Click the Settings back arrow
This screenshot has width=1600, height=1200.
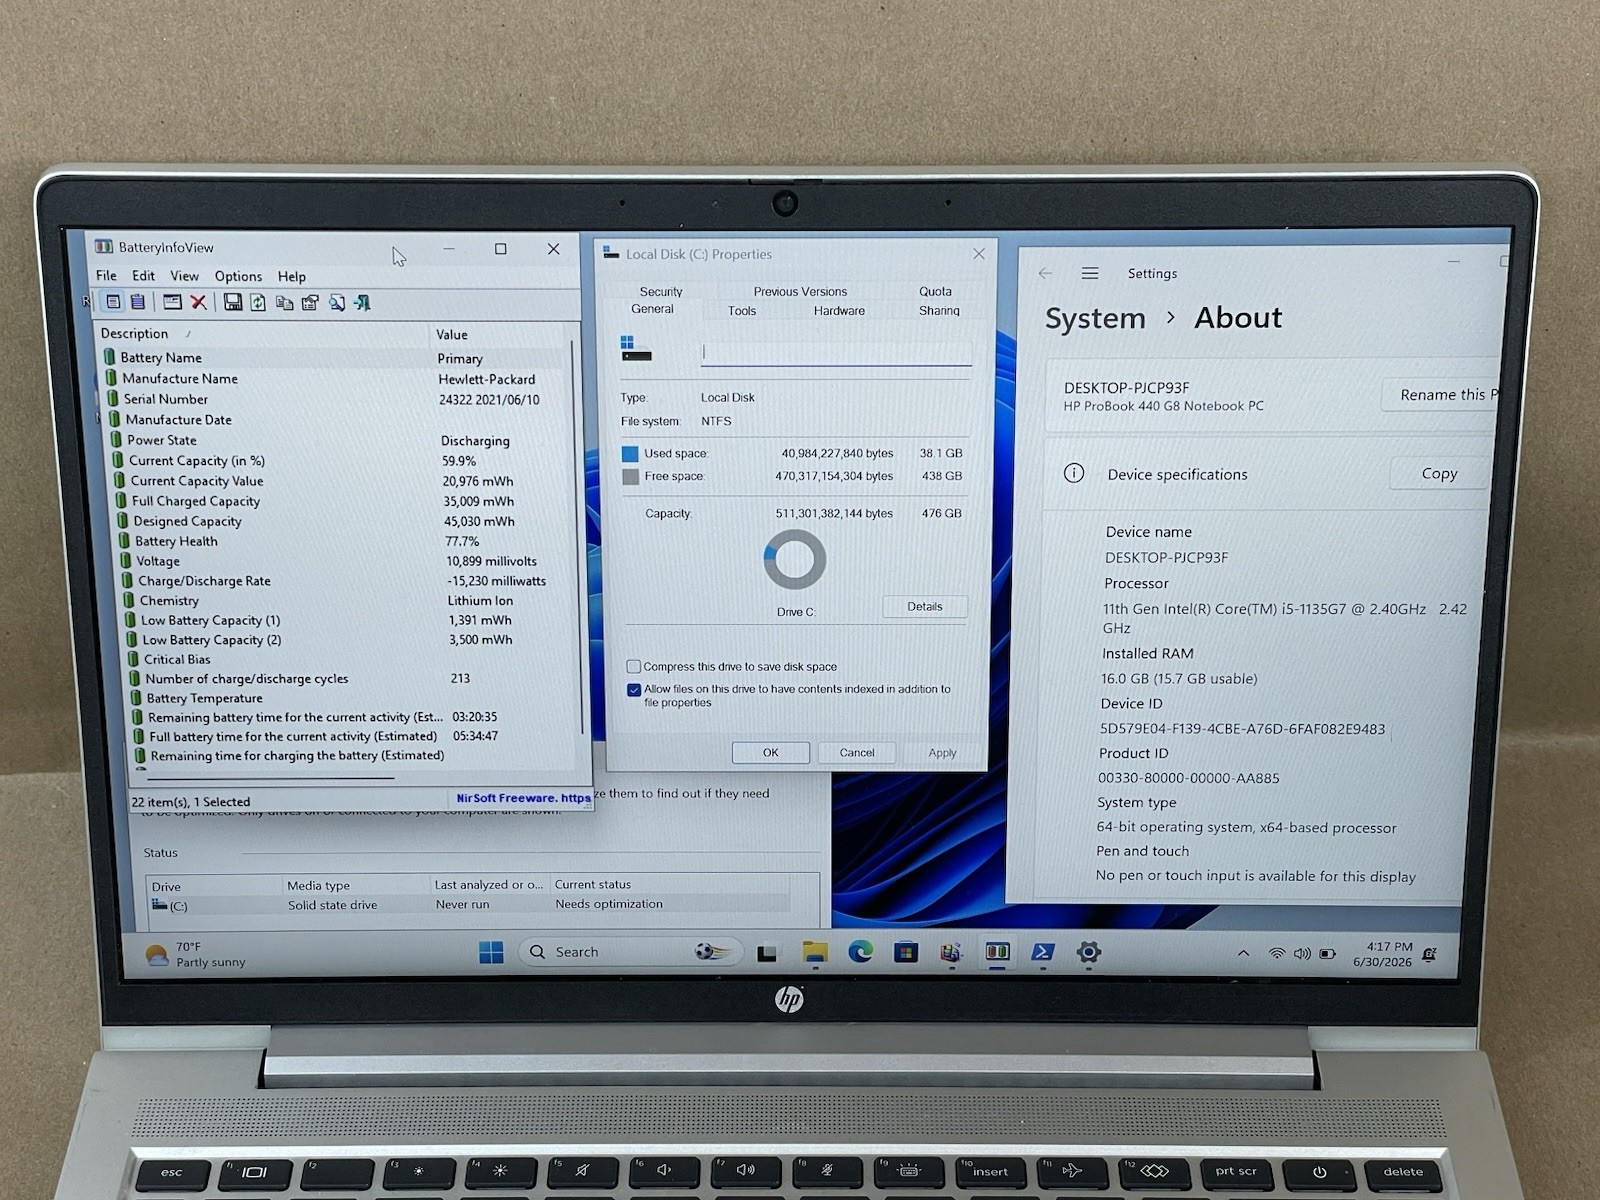coord(1045,273)
